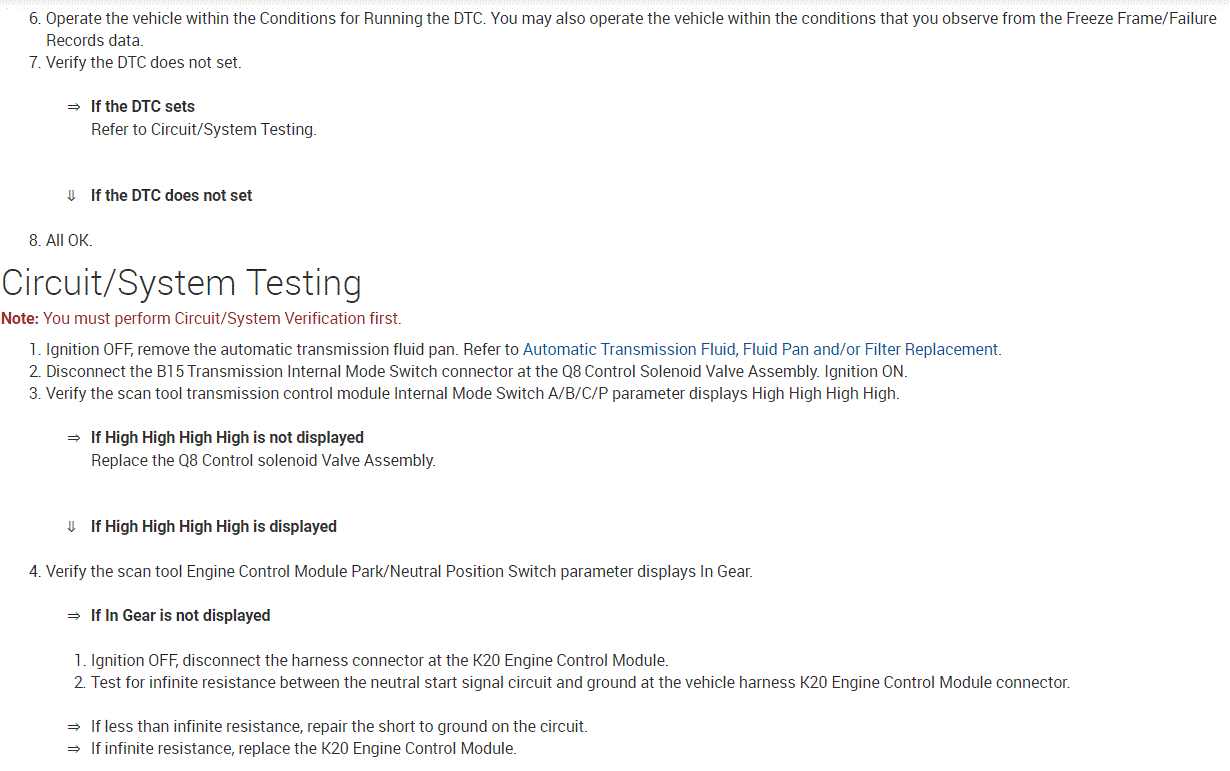Image resolution: width=1230 pixels, height=771 pixels.
Task: Click the "Circuit/System Testing" heading
Action: tap(181, 283)
